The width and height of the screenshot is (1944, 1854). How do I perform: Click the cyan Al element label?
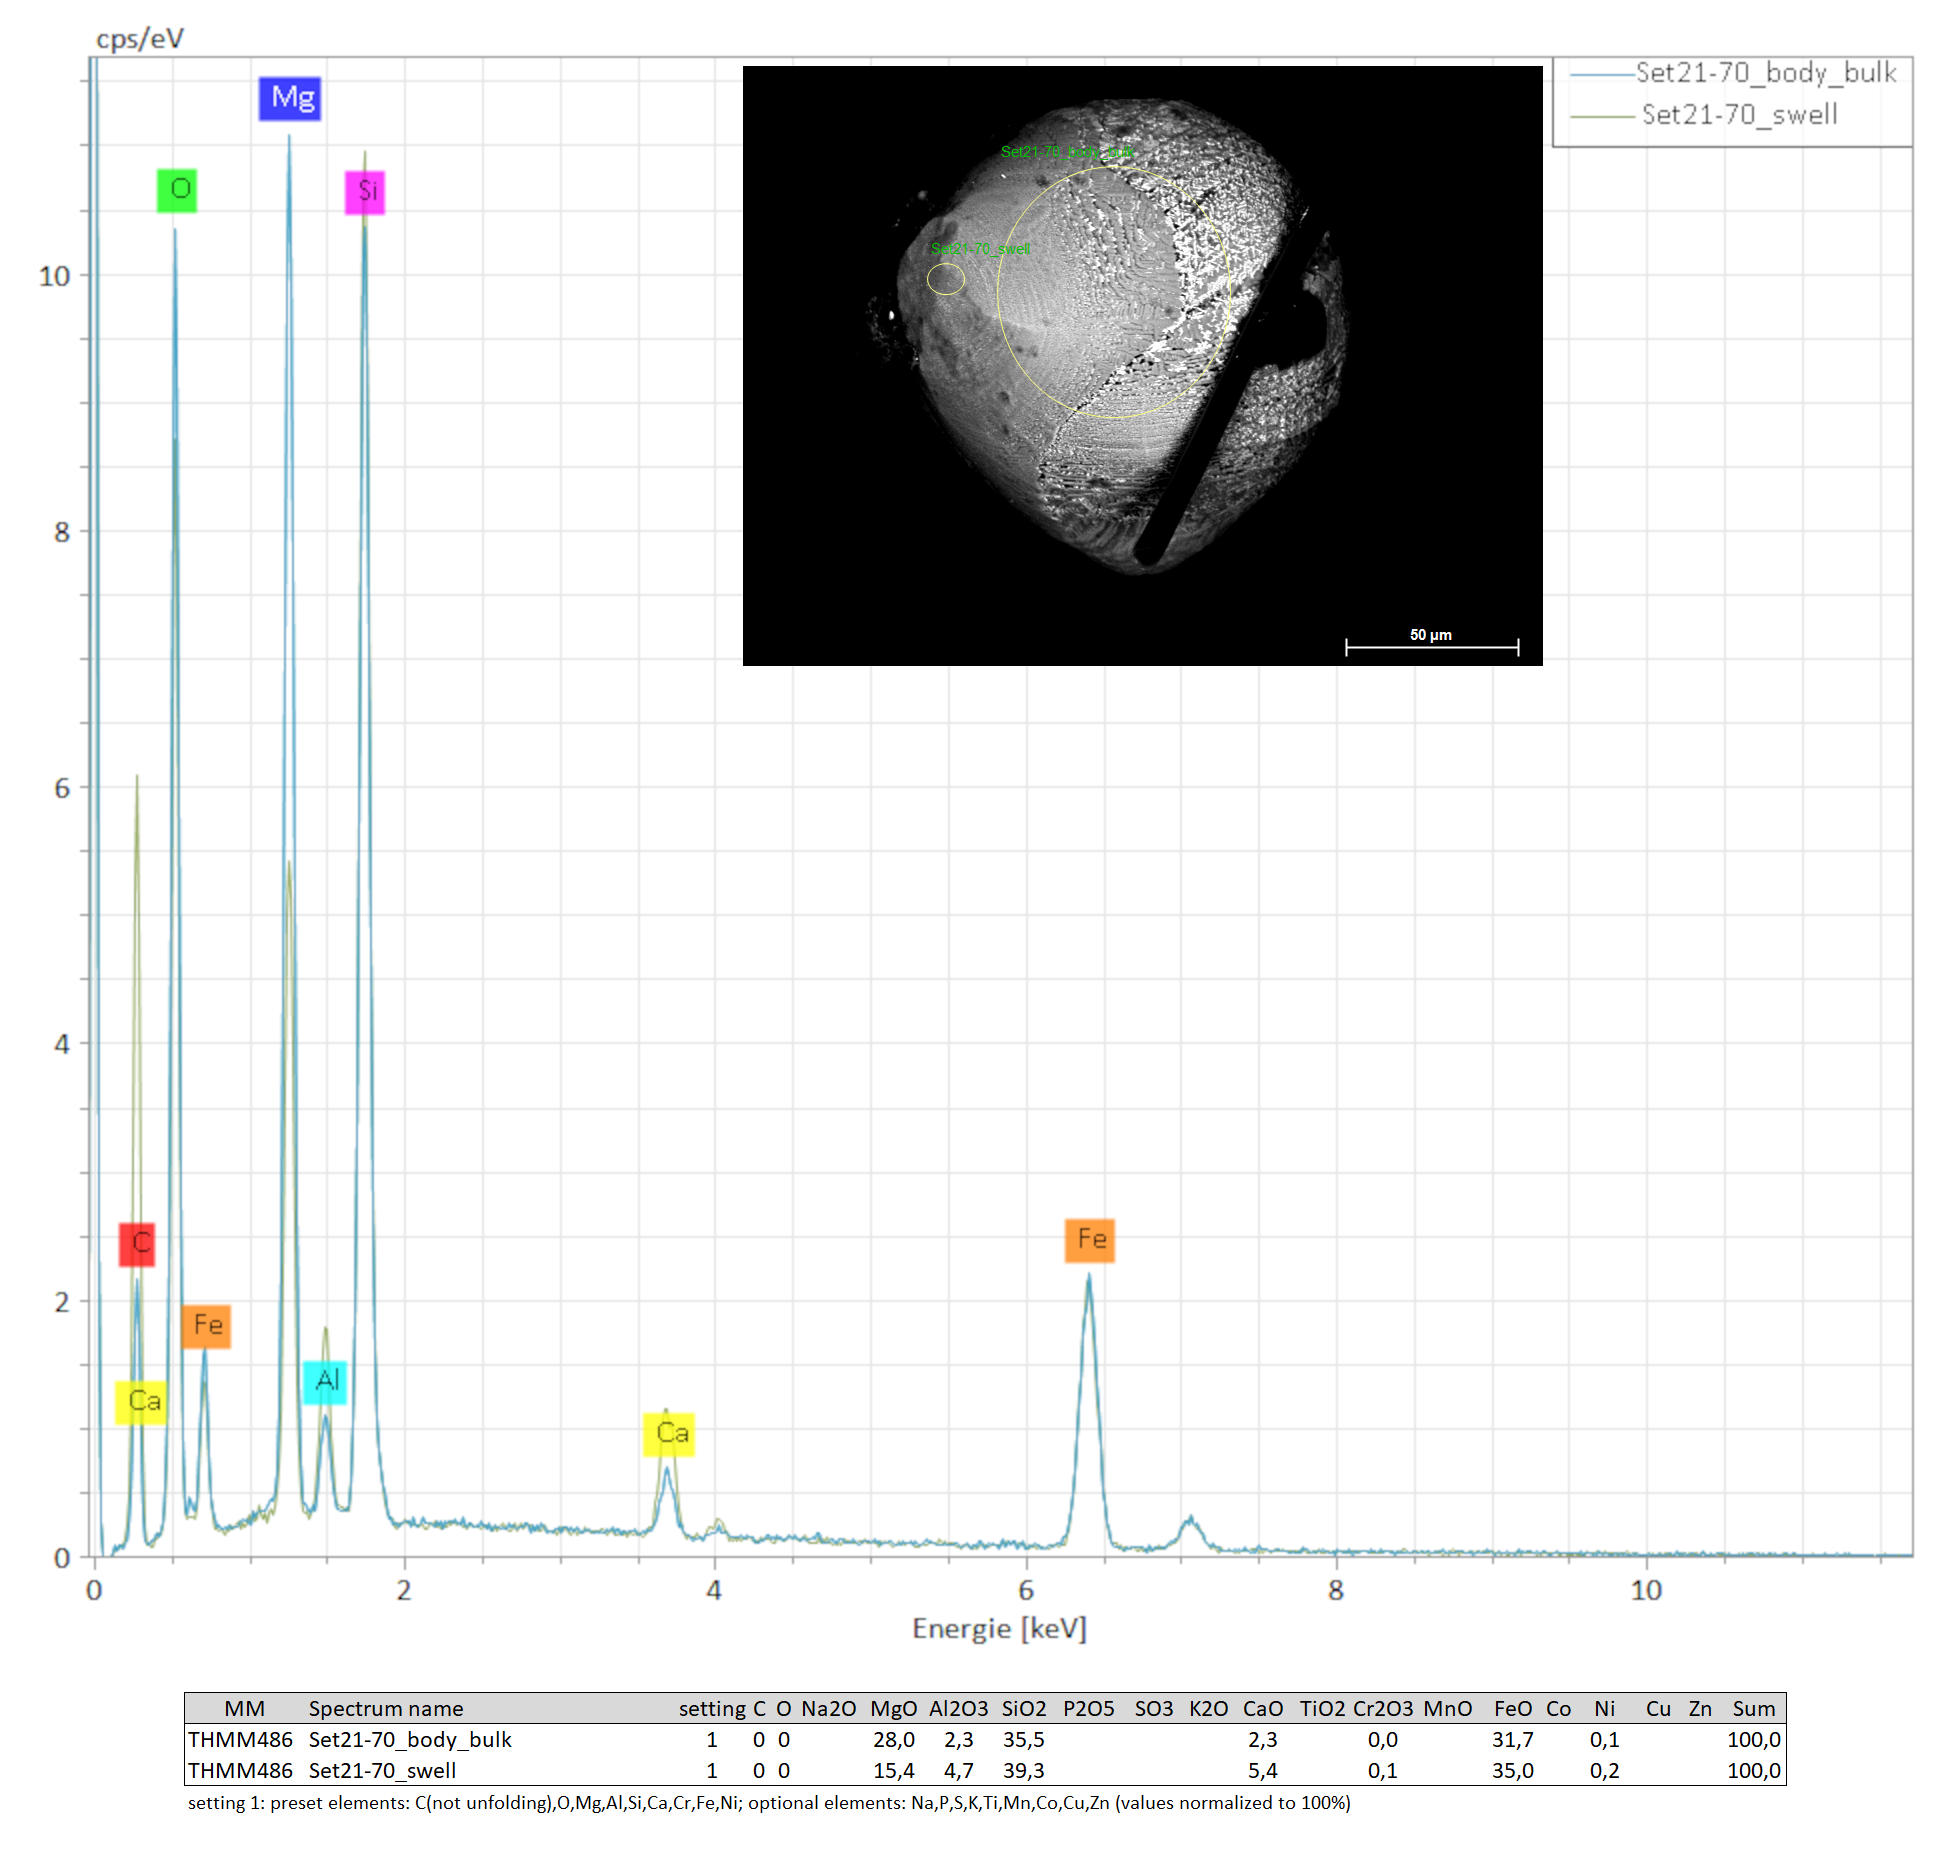(x=325, y=1381)
